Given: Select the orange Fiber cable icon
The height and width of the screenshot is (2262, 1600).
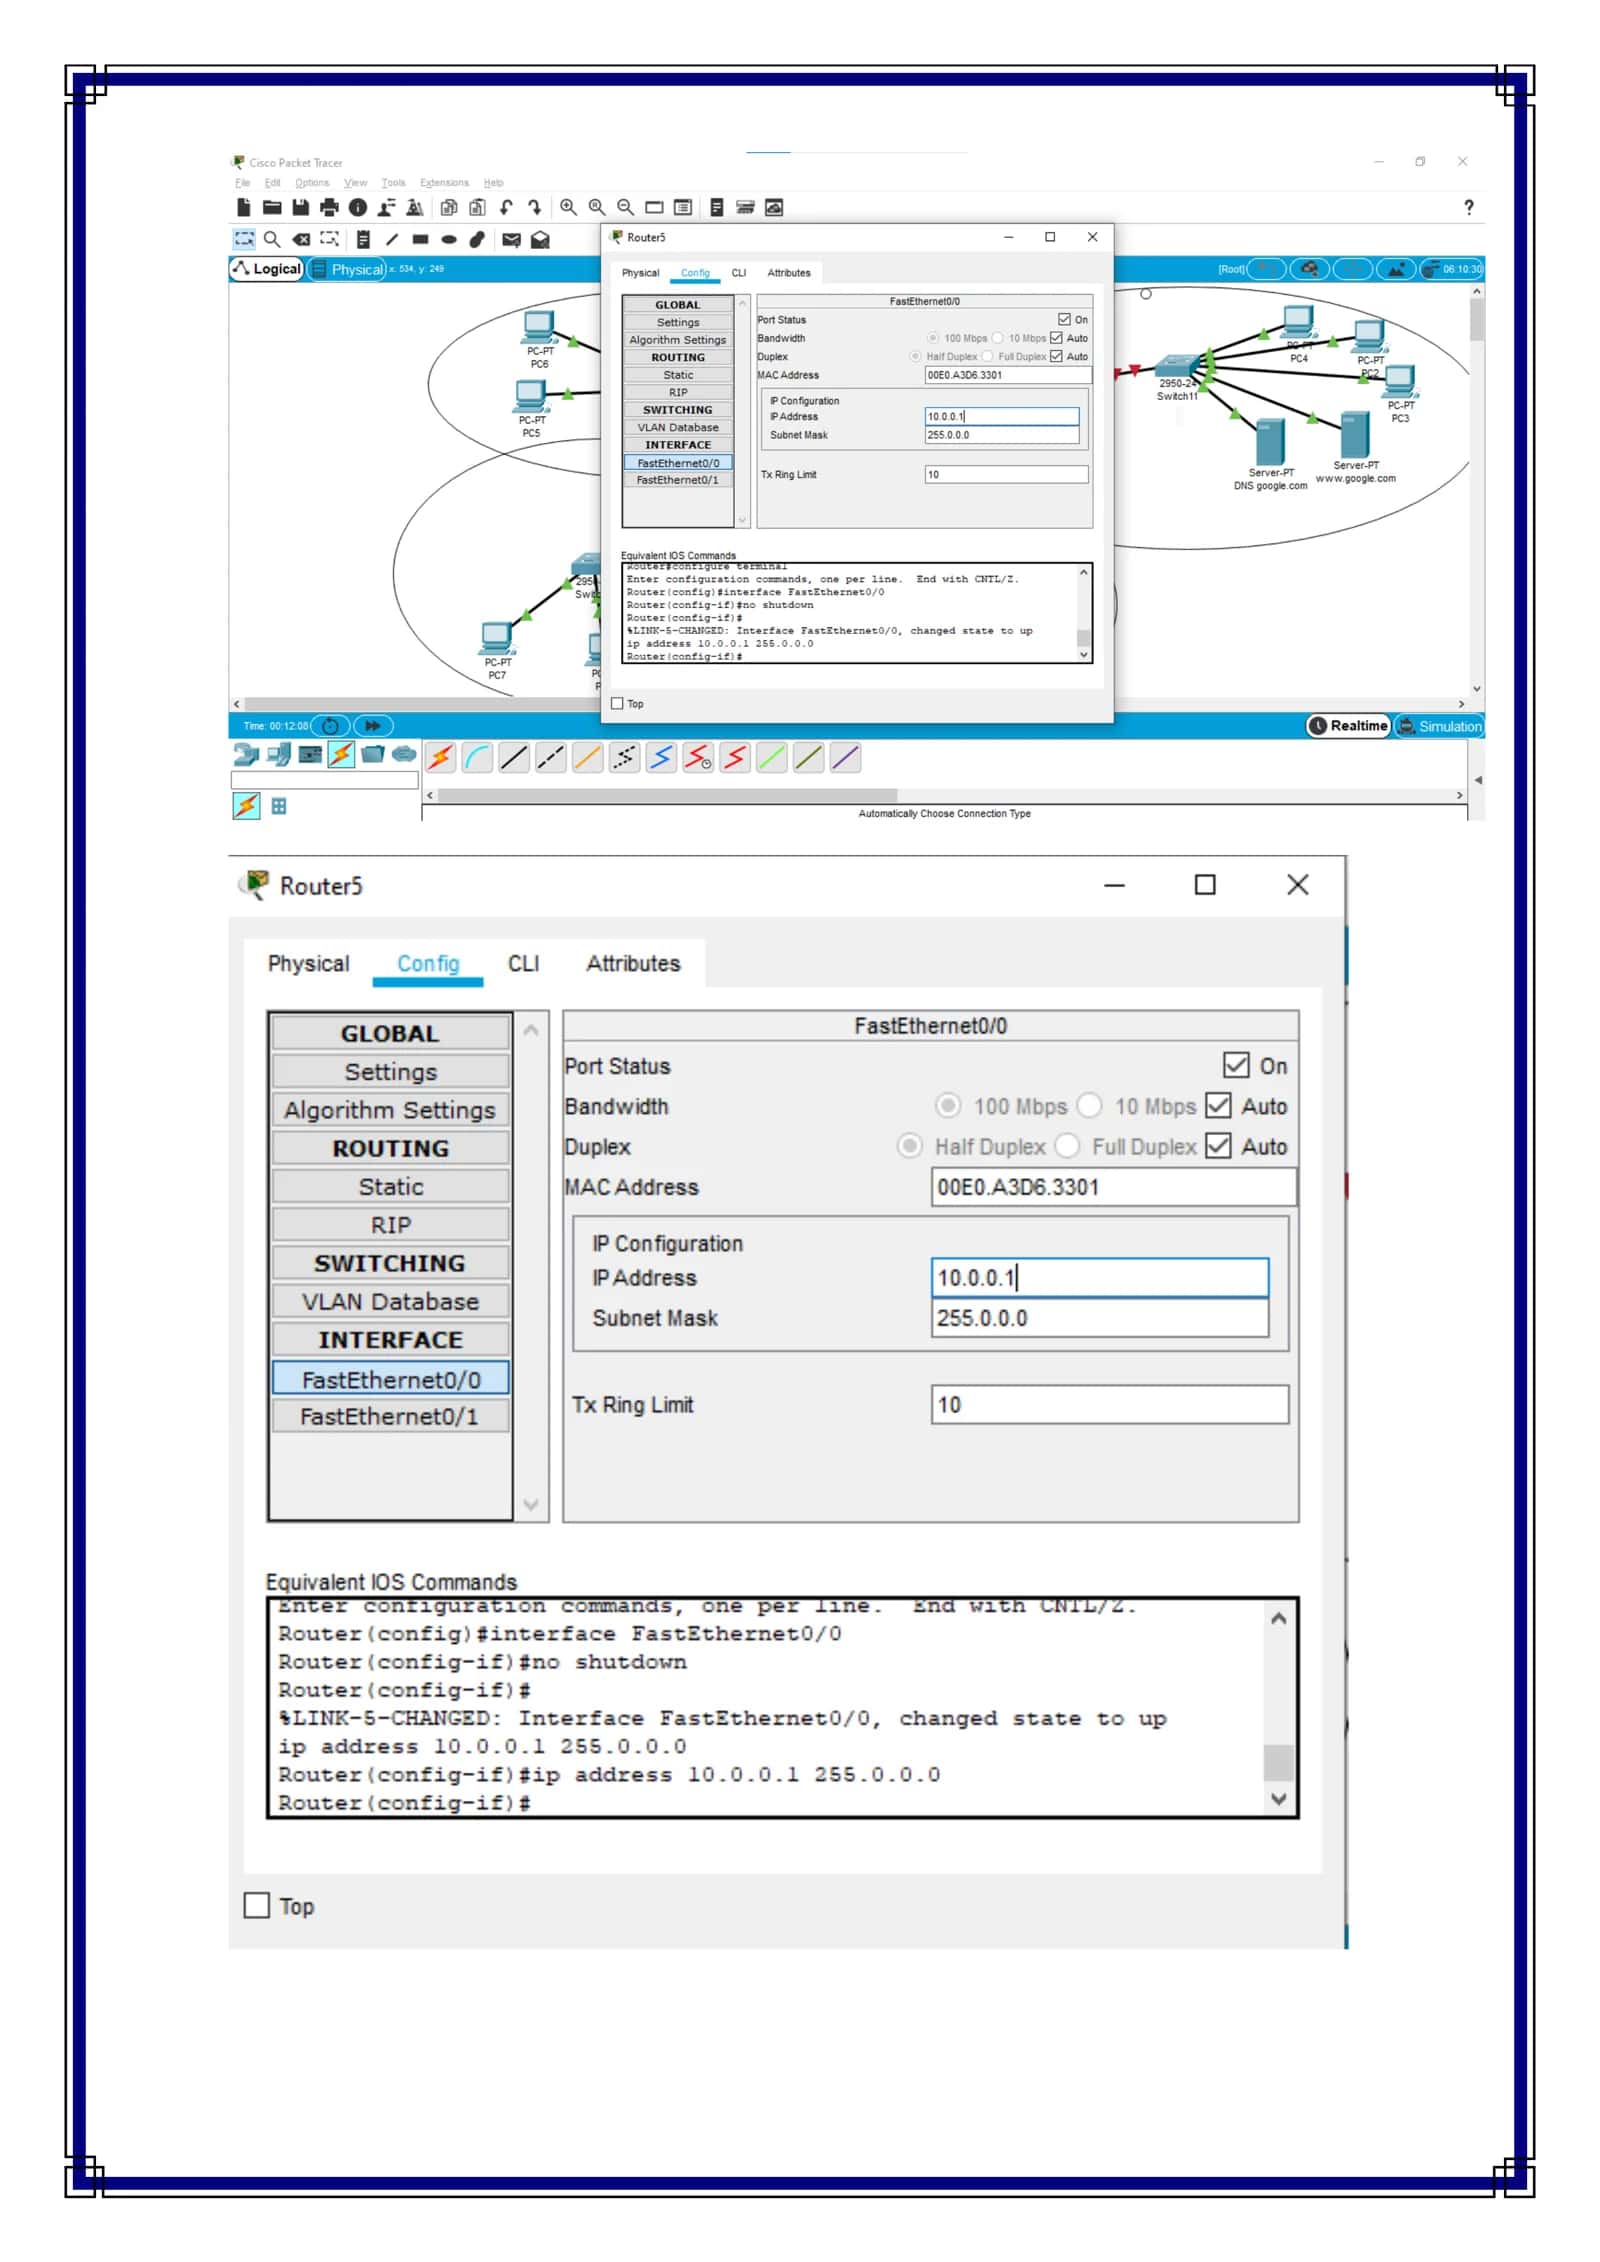Looking at the screenshot, I should pos(588,758).
